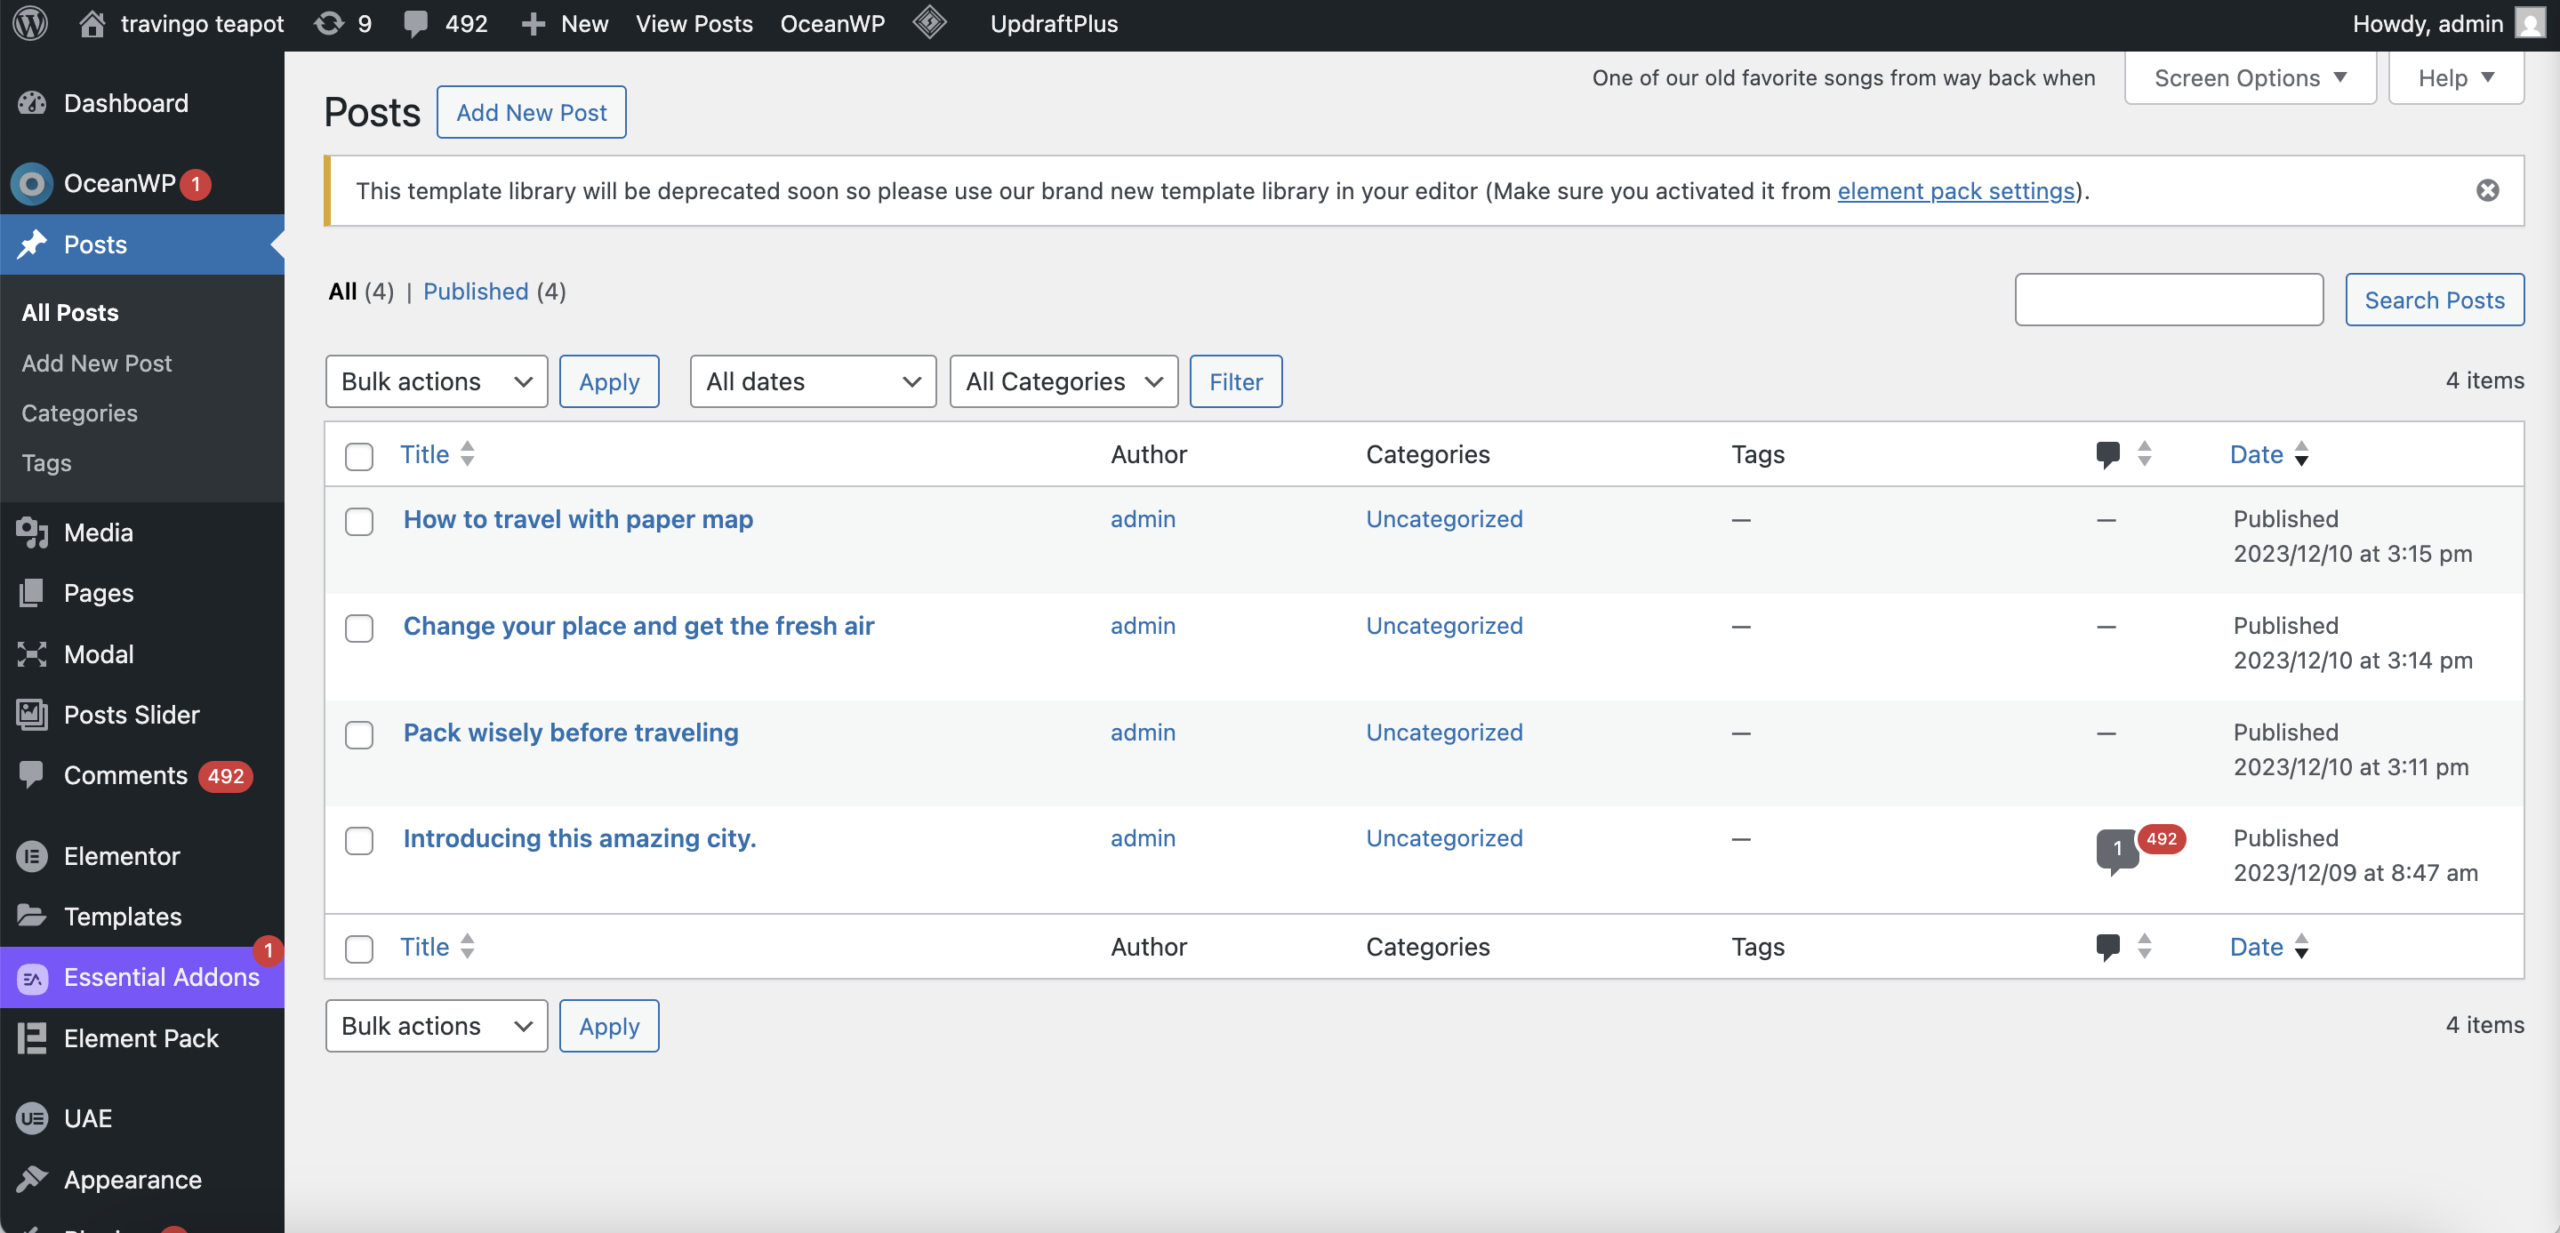2560x1233 pixels.
Task: Click the diamond icon next to OceanWP
Action: [929, 23]
